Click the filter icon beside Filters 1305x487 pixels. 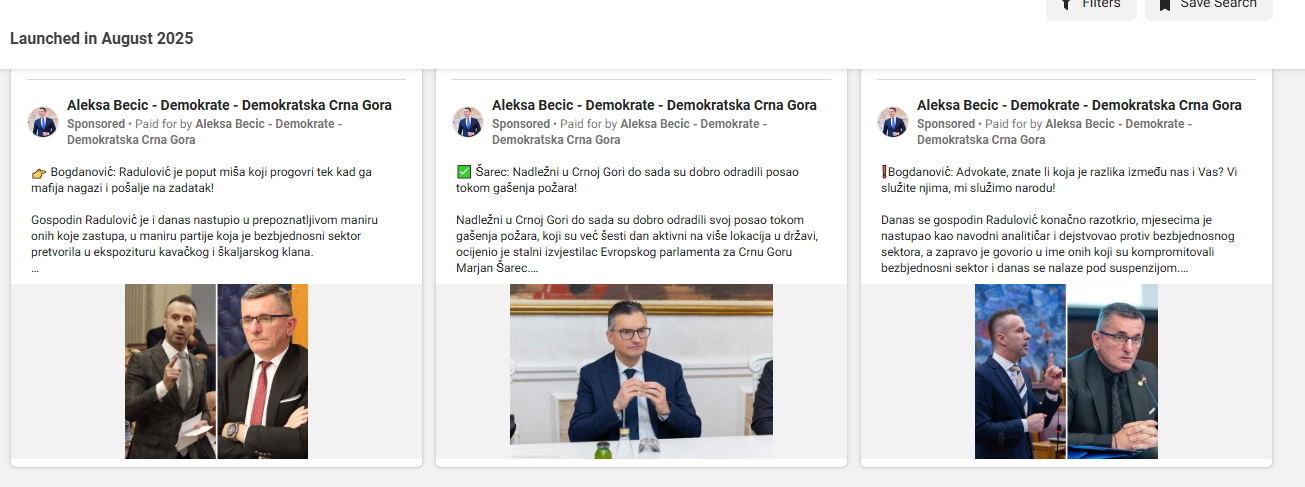point(1066,5)
